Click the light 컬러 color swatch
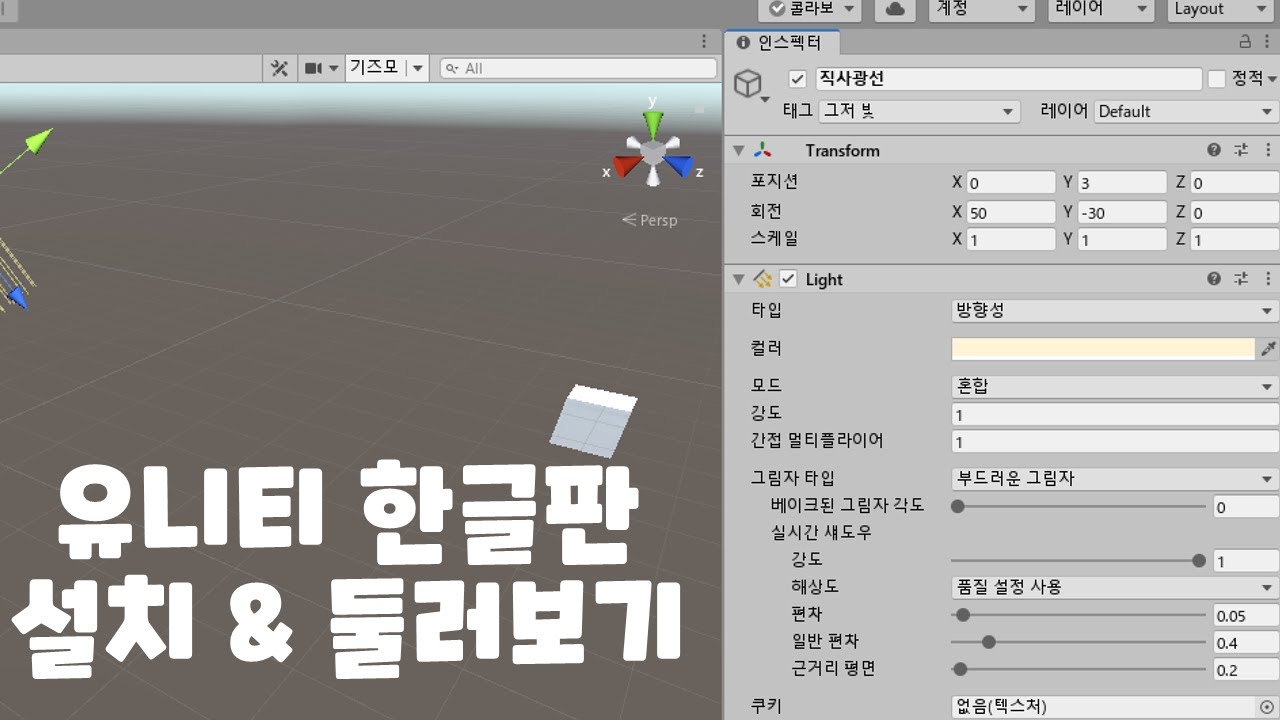Image resolution: width=1280 pixels, height=720 pixels. pos(1103,349)
